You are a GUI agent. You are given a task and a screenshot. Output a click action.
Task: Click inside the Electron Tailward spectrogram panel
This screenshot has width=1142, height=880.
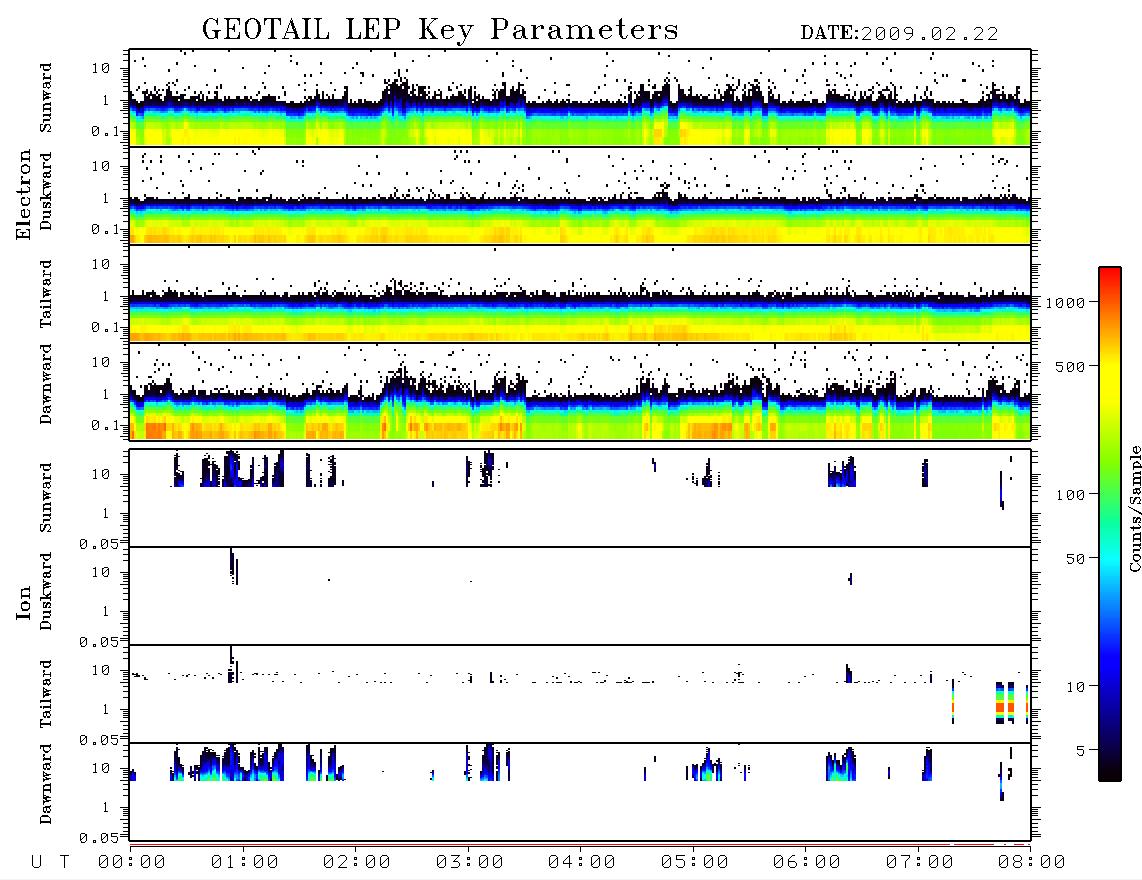pyautogui.click(x=580, y=294)
